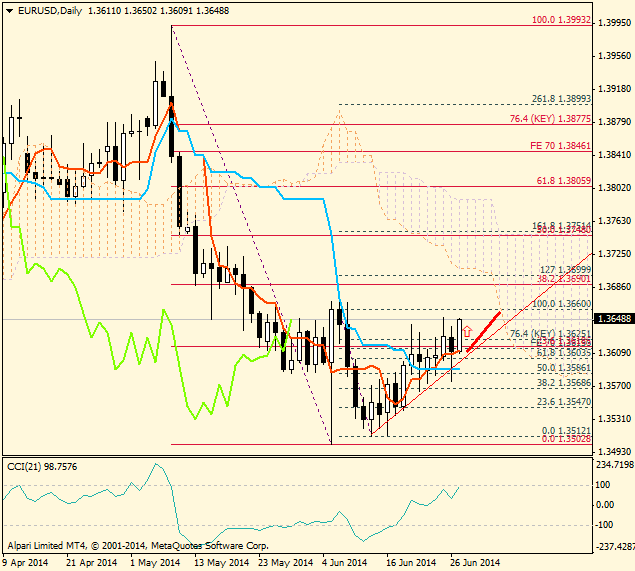Click the 76.4 (KEY) 1.36251 label
The height and width of the screenshot is (571, 635).
click(550, 334)
